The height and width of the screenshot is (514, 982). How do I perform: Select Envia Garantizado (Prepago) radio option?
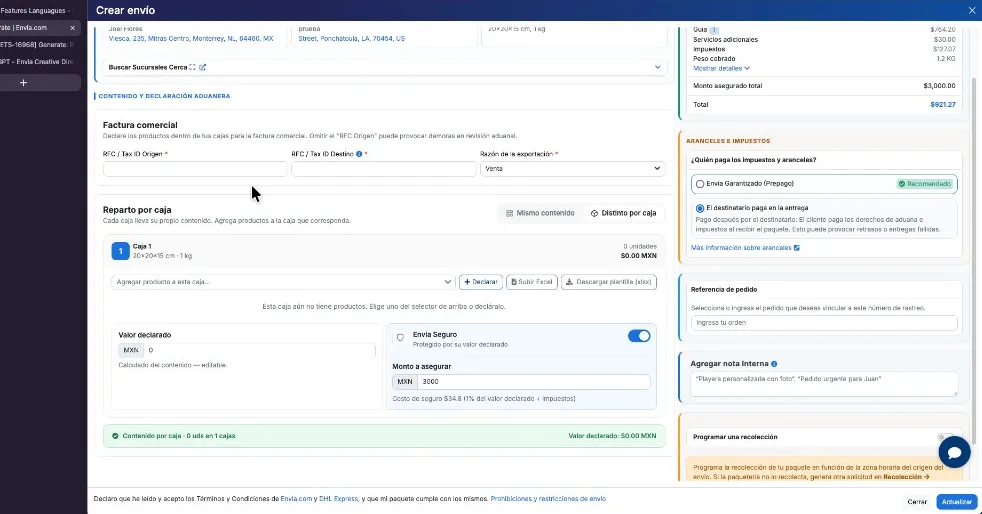click(x=700, y=184)
